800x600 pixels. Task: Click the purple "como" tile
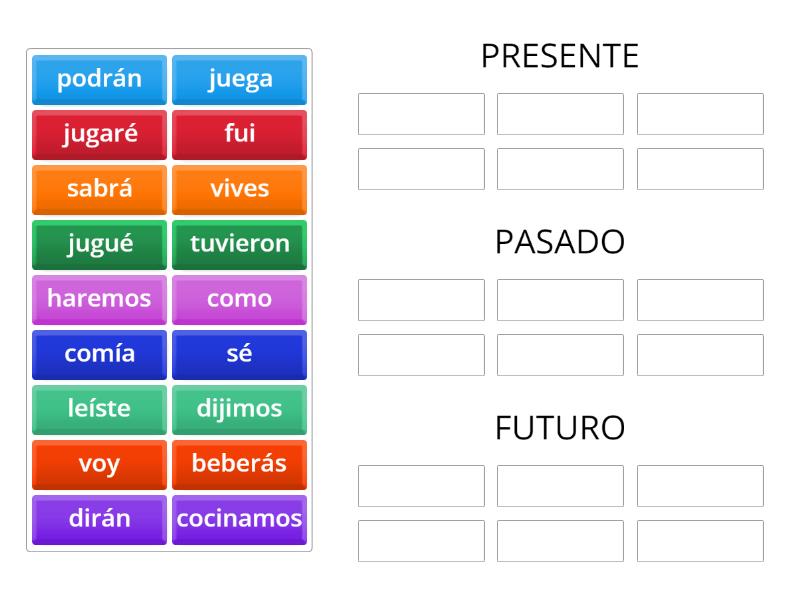point(239,299)
